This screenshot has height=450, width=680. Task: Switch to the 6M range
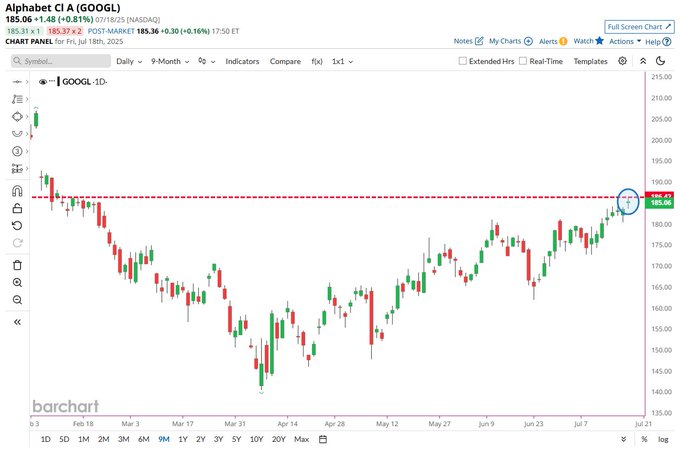point(142,439)
